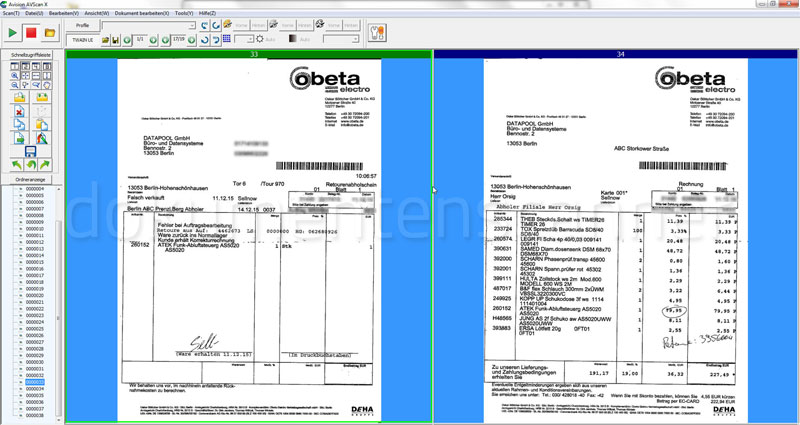The width and height of the screenshot is (800, 425).
Task: Click the Profile button
Action: coord(82,22)
